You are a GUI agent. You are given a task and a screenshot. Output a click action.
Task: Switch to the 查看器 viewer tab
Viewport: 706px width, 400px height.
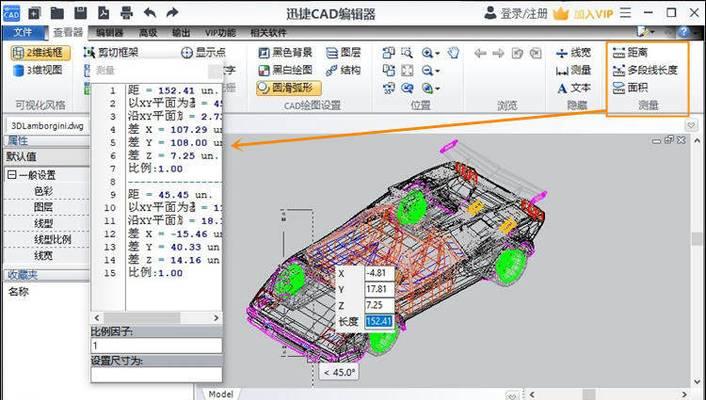[x=68, y=32]
